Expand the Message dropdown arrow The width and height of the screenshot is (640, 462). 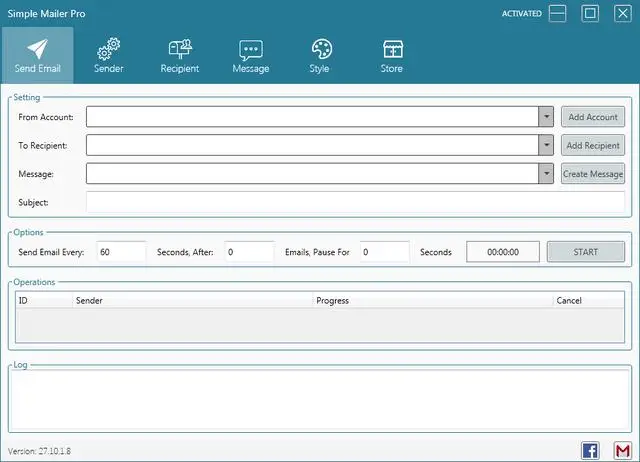click(x=546, y=174)
